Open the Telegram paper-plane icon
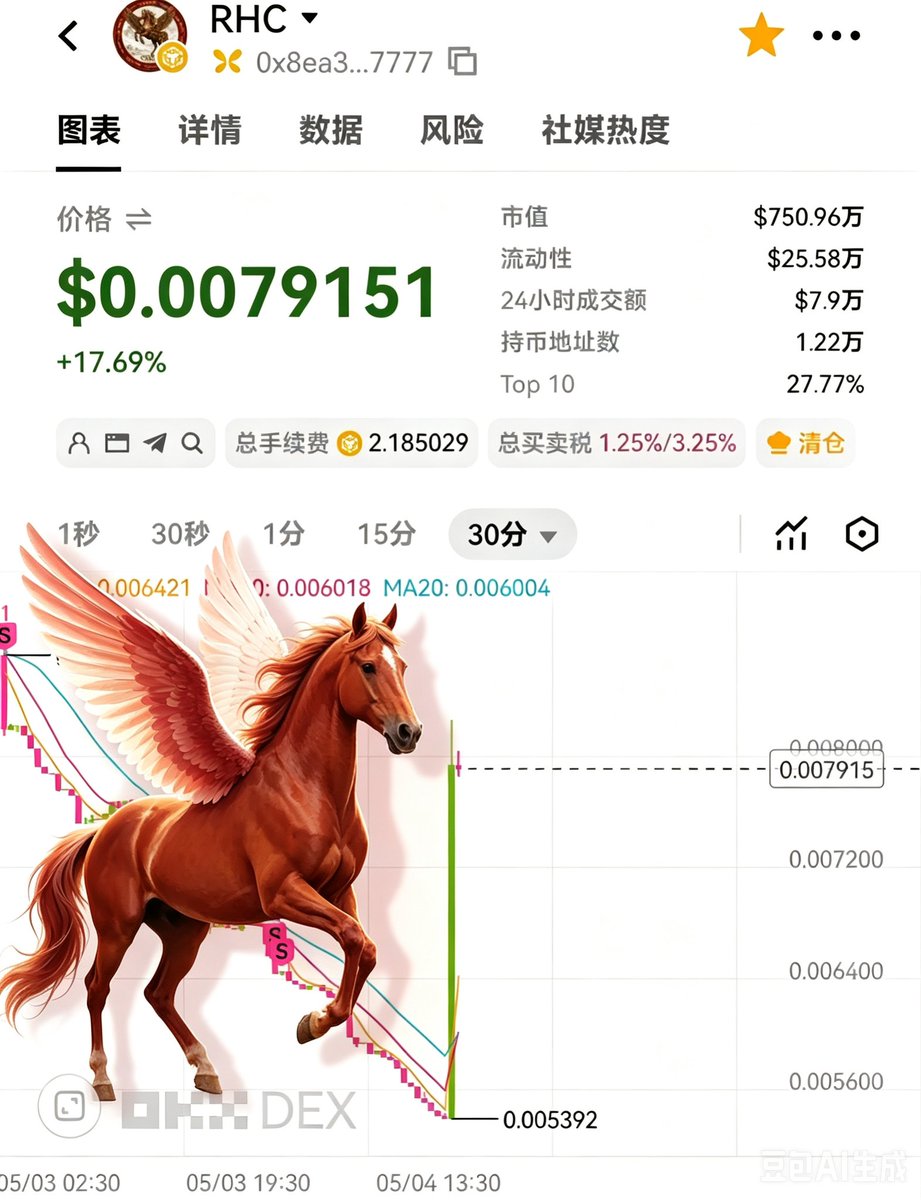 tap(155, 443)
